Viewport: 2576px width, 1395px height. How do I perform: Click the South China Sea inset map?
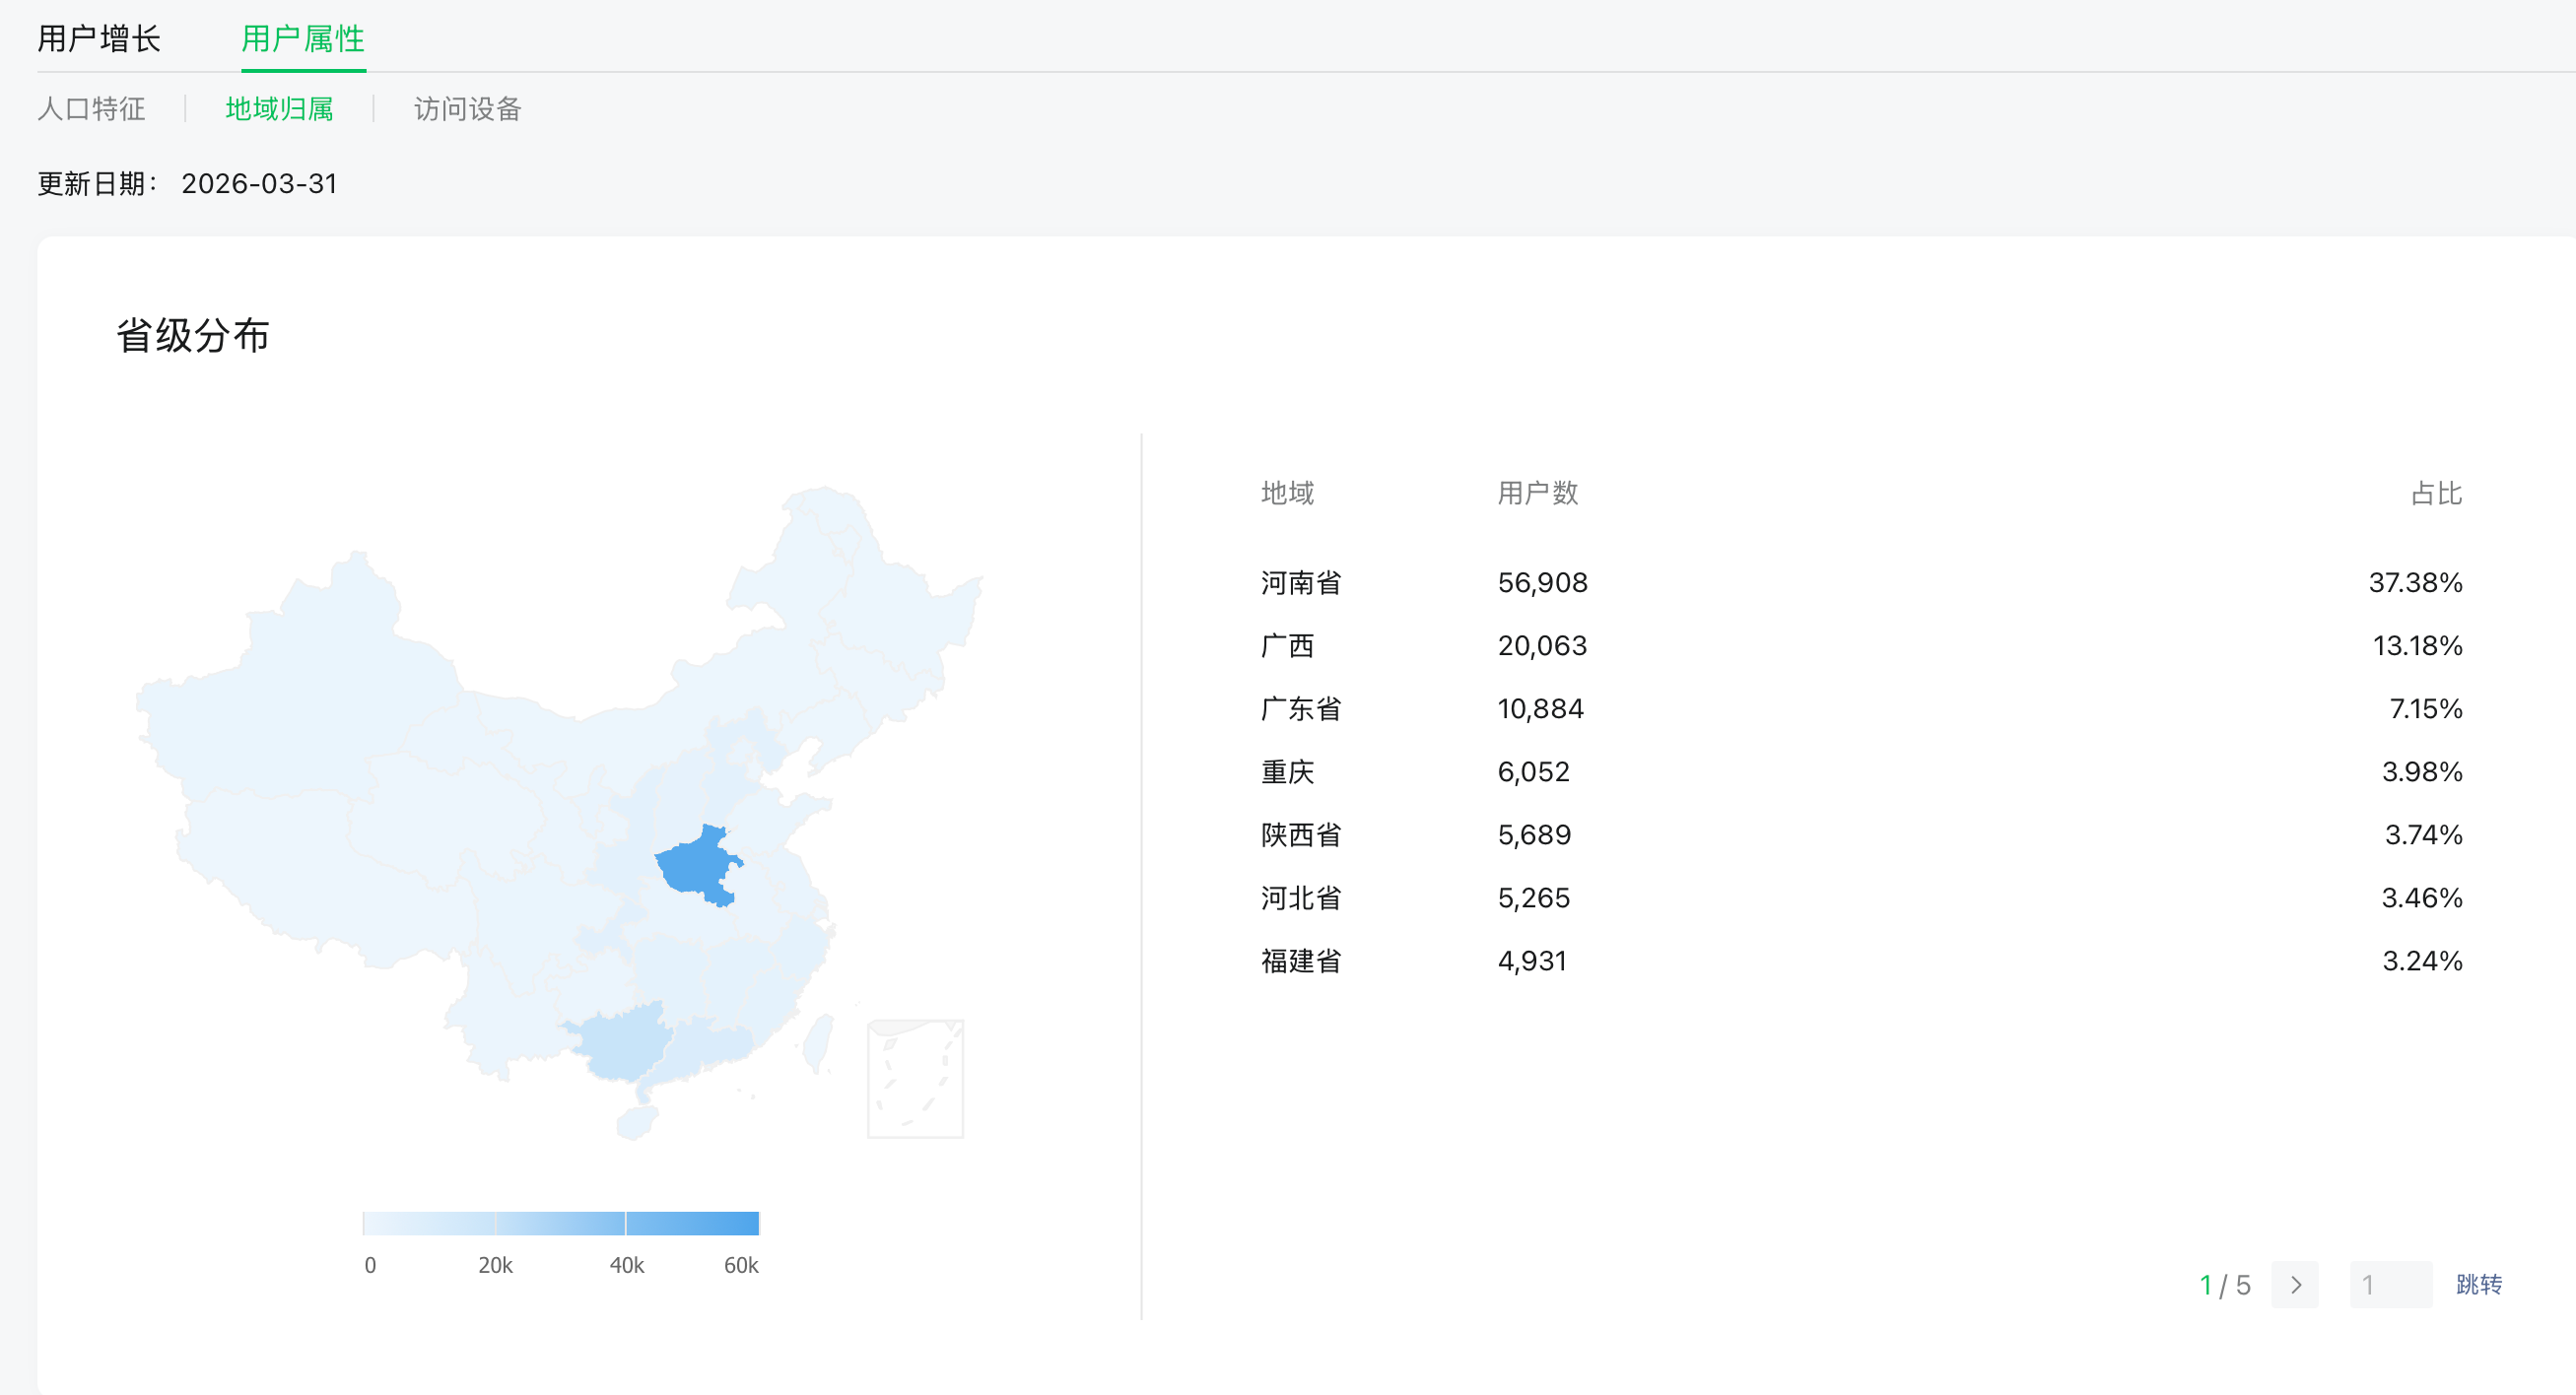(915, 1079)
